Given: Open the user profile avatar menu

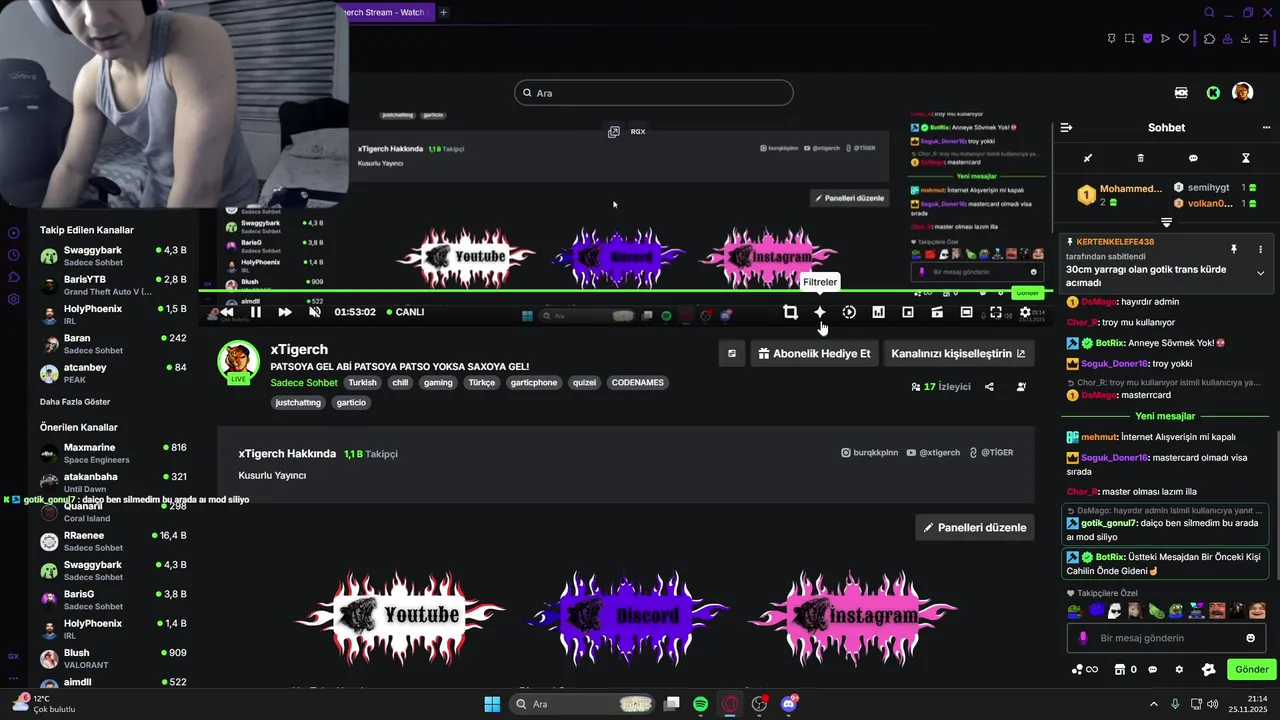Looking at the screenshot, I should click(1242, 93).
